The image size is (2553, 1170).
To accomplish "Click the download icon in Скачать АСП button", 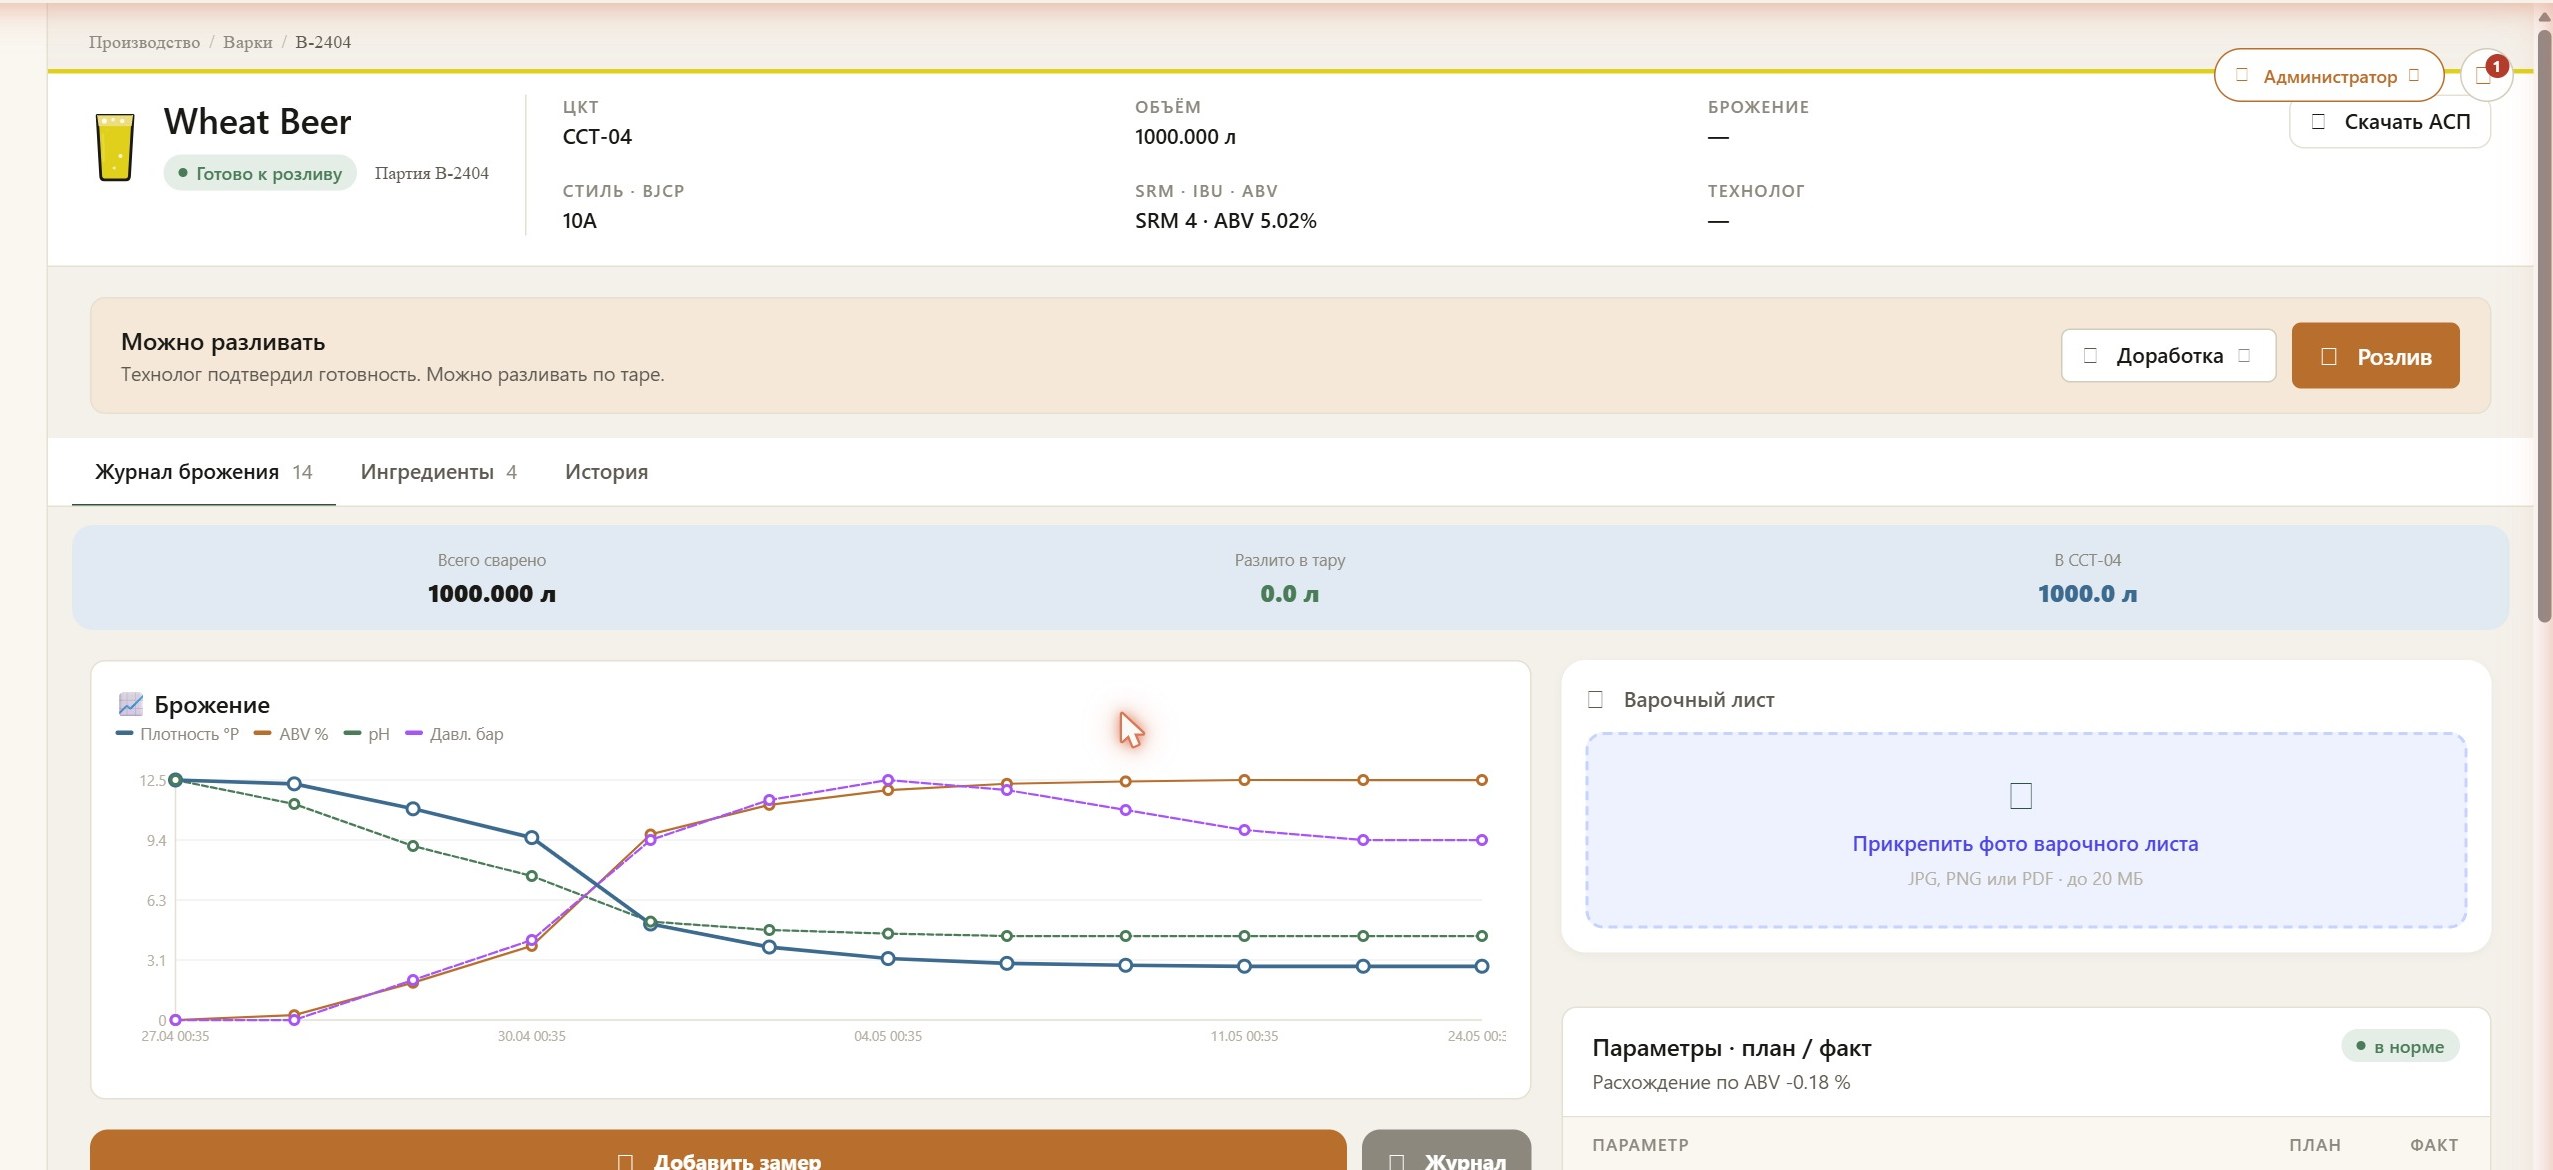I will coord(2318,122).
